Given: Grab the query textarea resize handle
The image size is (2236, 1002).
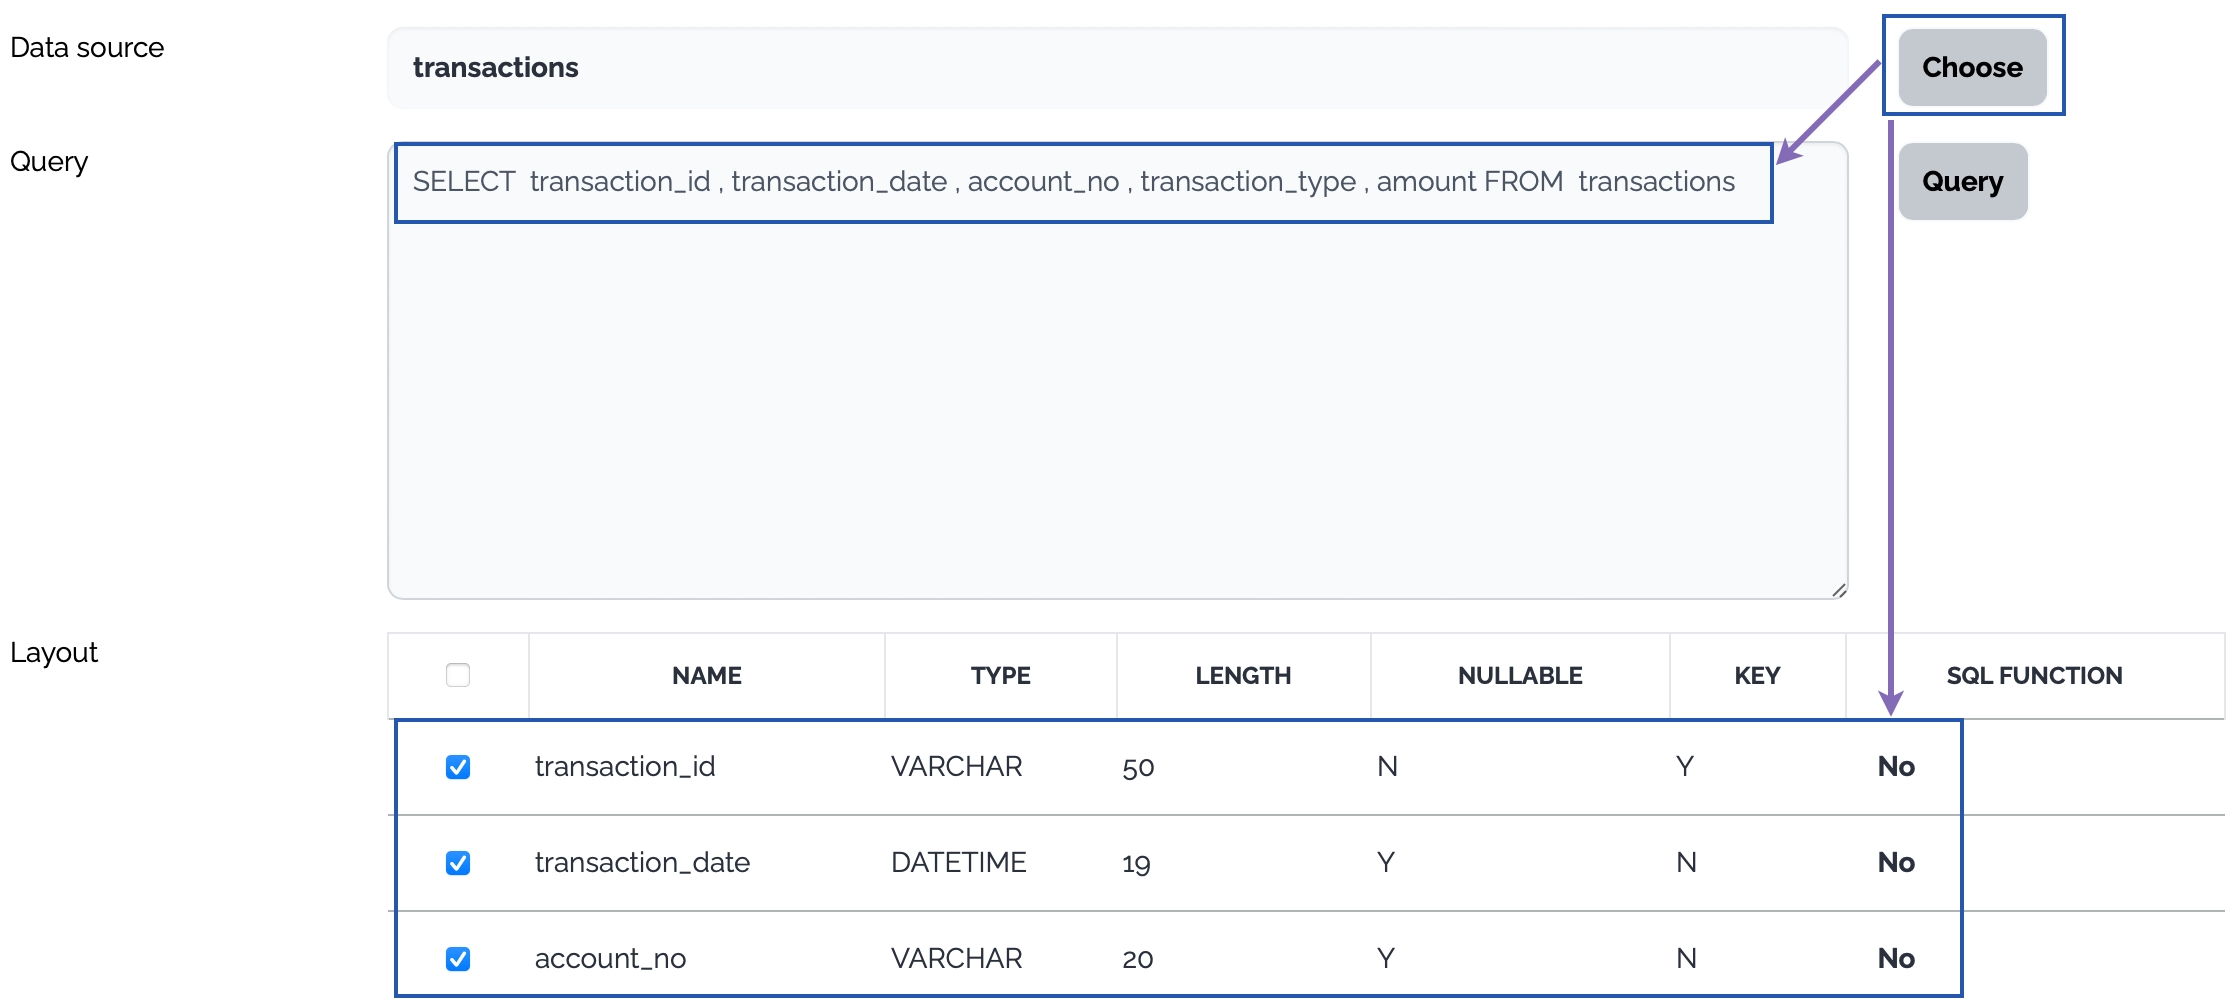Looking at the screenshot, I should coord(1838,590).
